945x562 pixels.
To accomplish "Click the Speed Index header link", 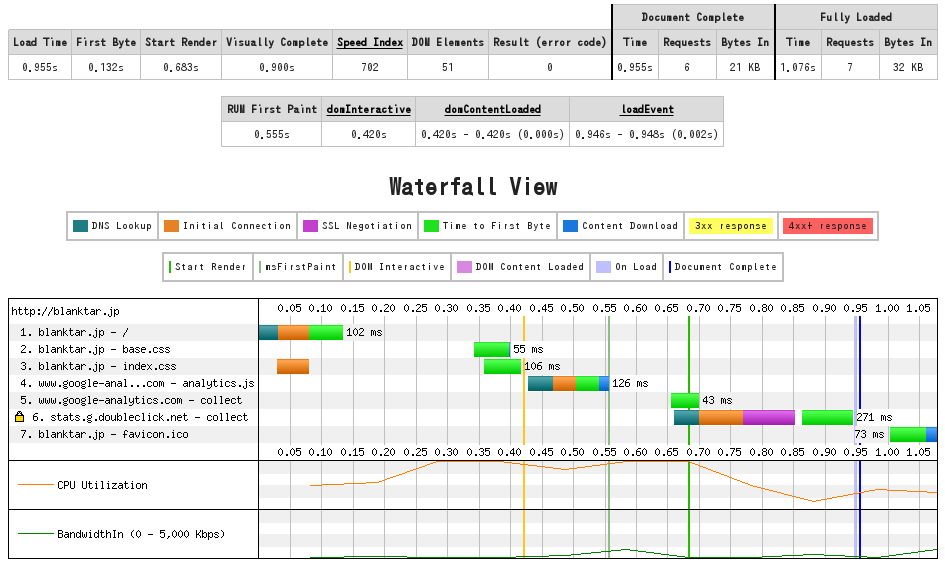I will [x=370, y=42].
